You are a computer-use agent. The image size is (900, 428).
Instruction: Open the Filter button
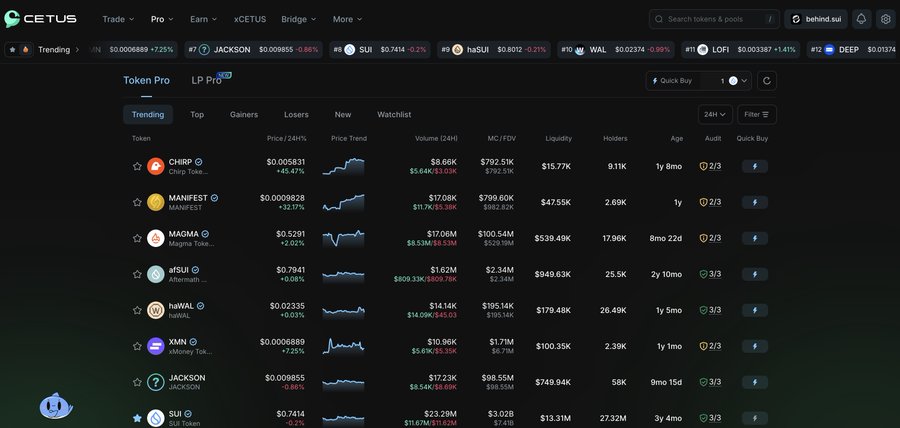[x=757, y=115]
